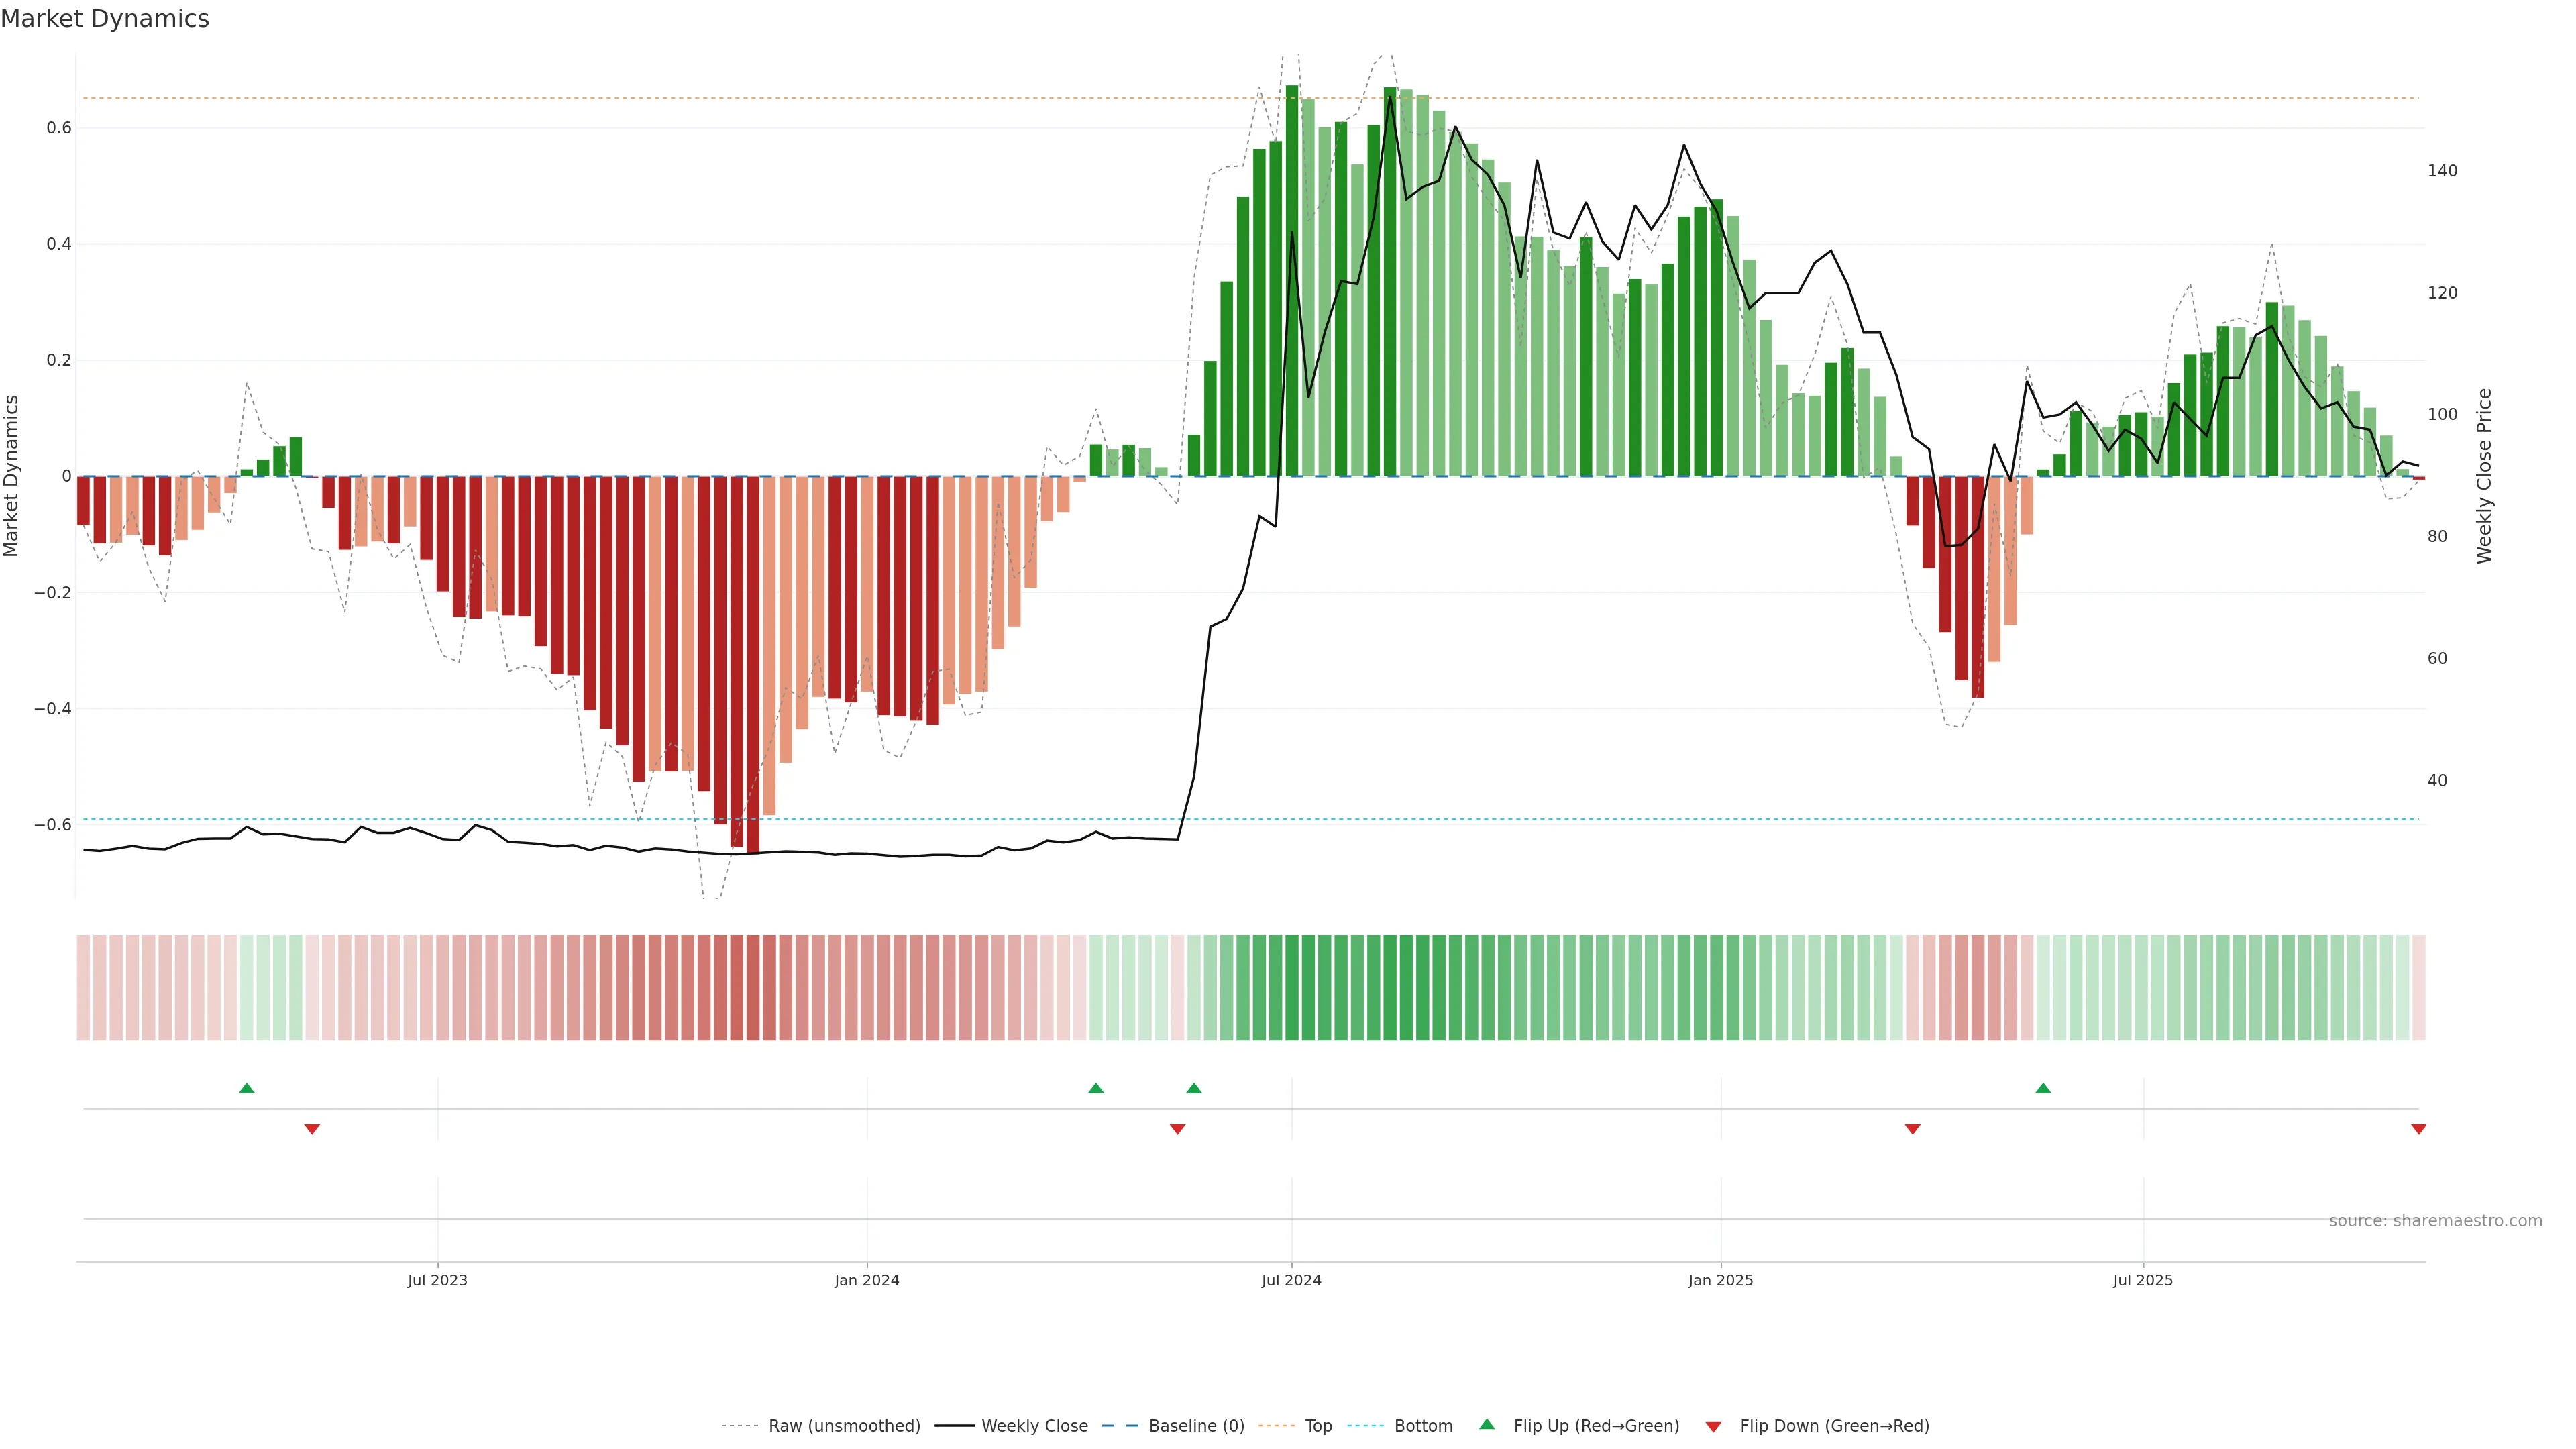Click the green flip-up marker before Jul 2025
This screenshot has height=1449, width=2576.
click(2043, 1088)
